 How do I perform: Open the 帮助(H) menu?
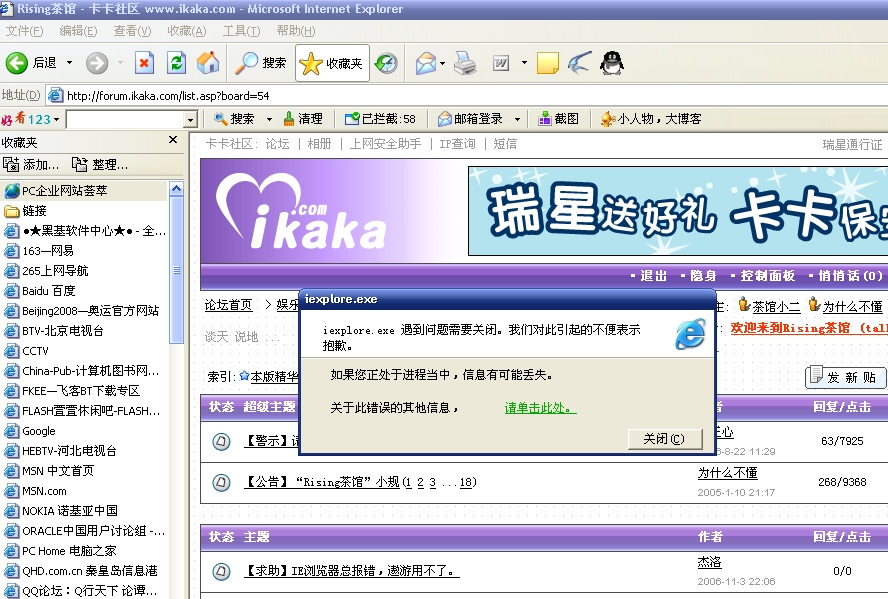coord(296,31)
